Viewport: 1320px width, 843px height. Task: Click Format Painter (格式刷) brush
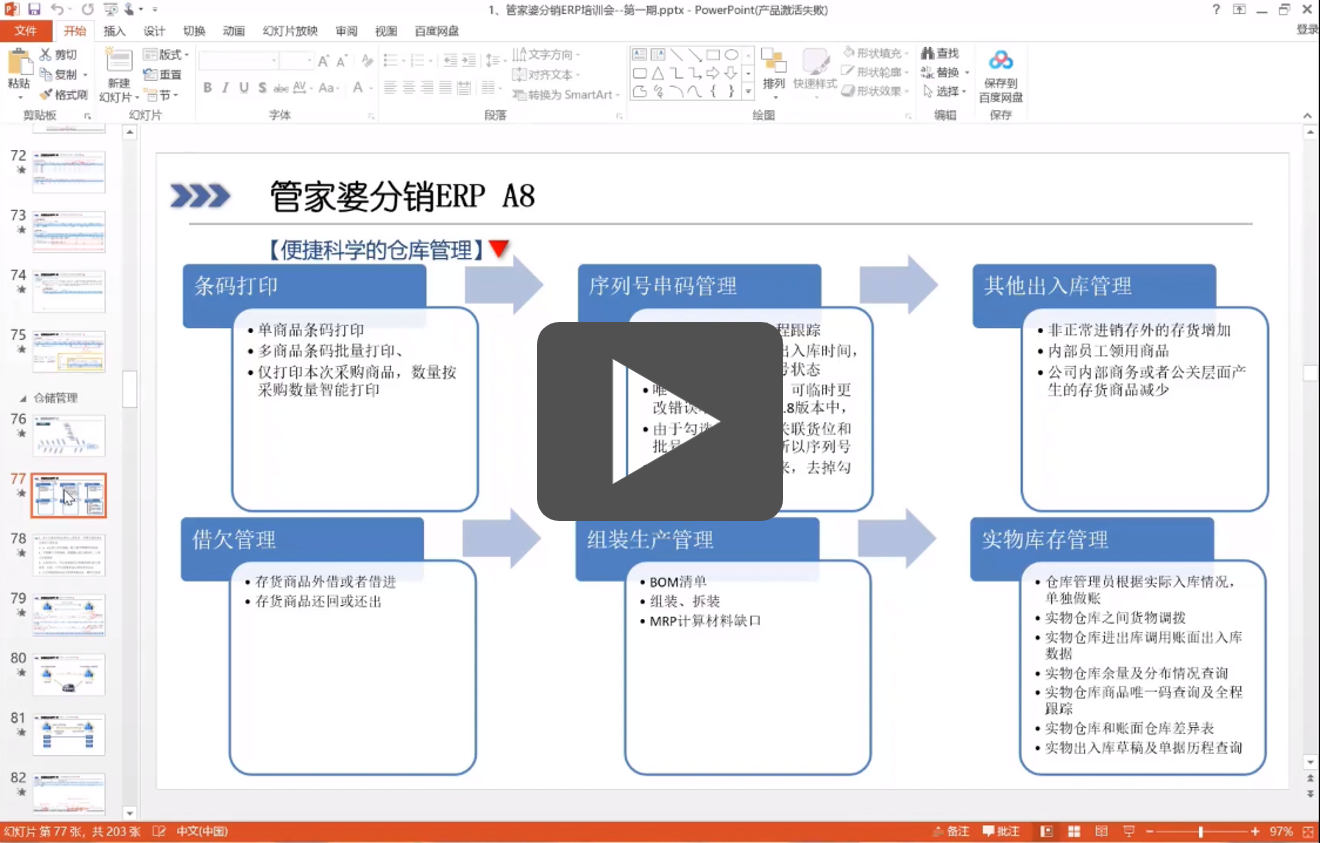(x=47, y=94)
